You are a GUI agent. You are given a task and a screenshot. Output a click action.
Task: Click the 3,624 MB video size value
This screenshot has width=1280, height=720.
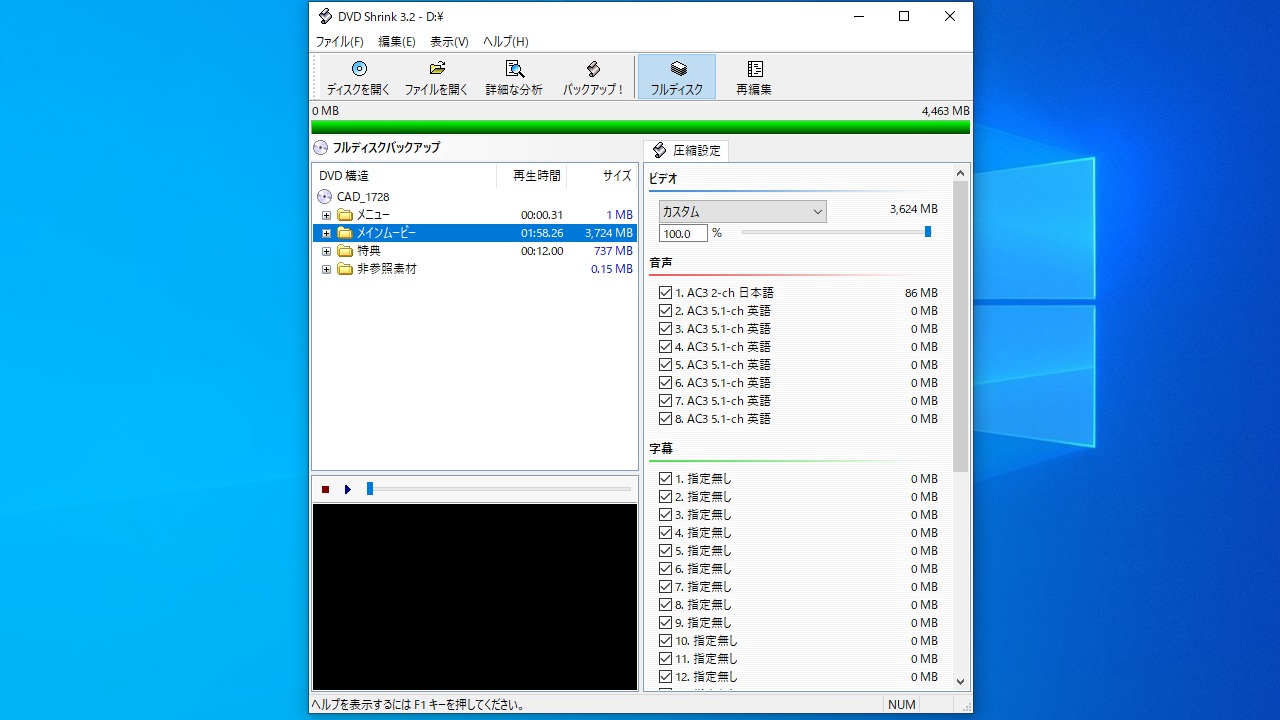click(x=914, y=209)
